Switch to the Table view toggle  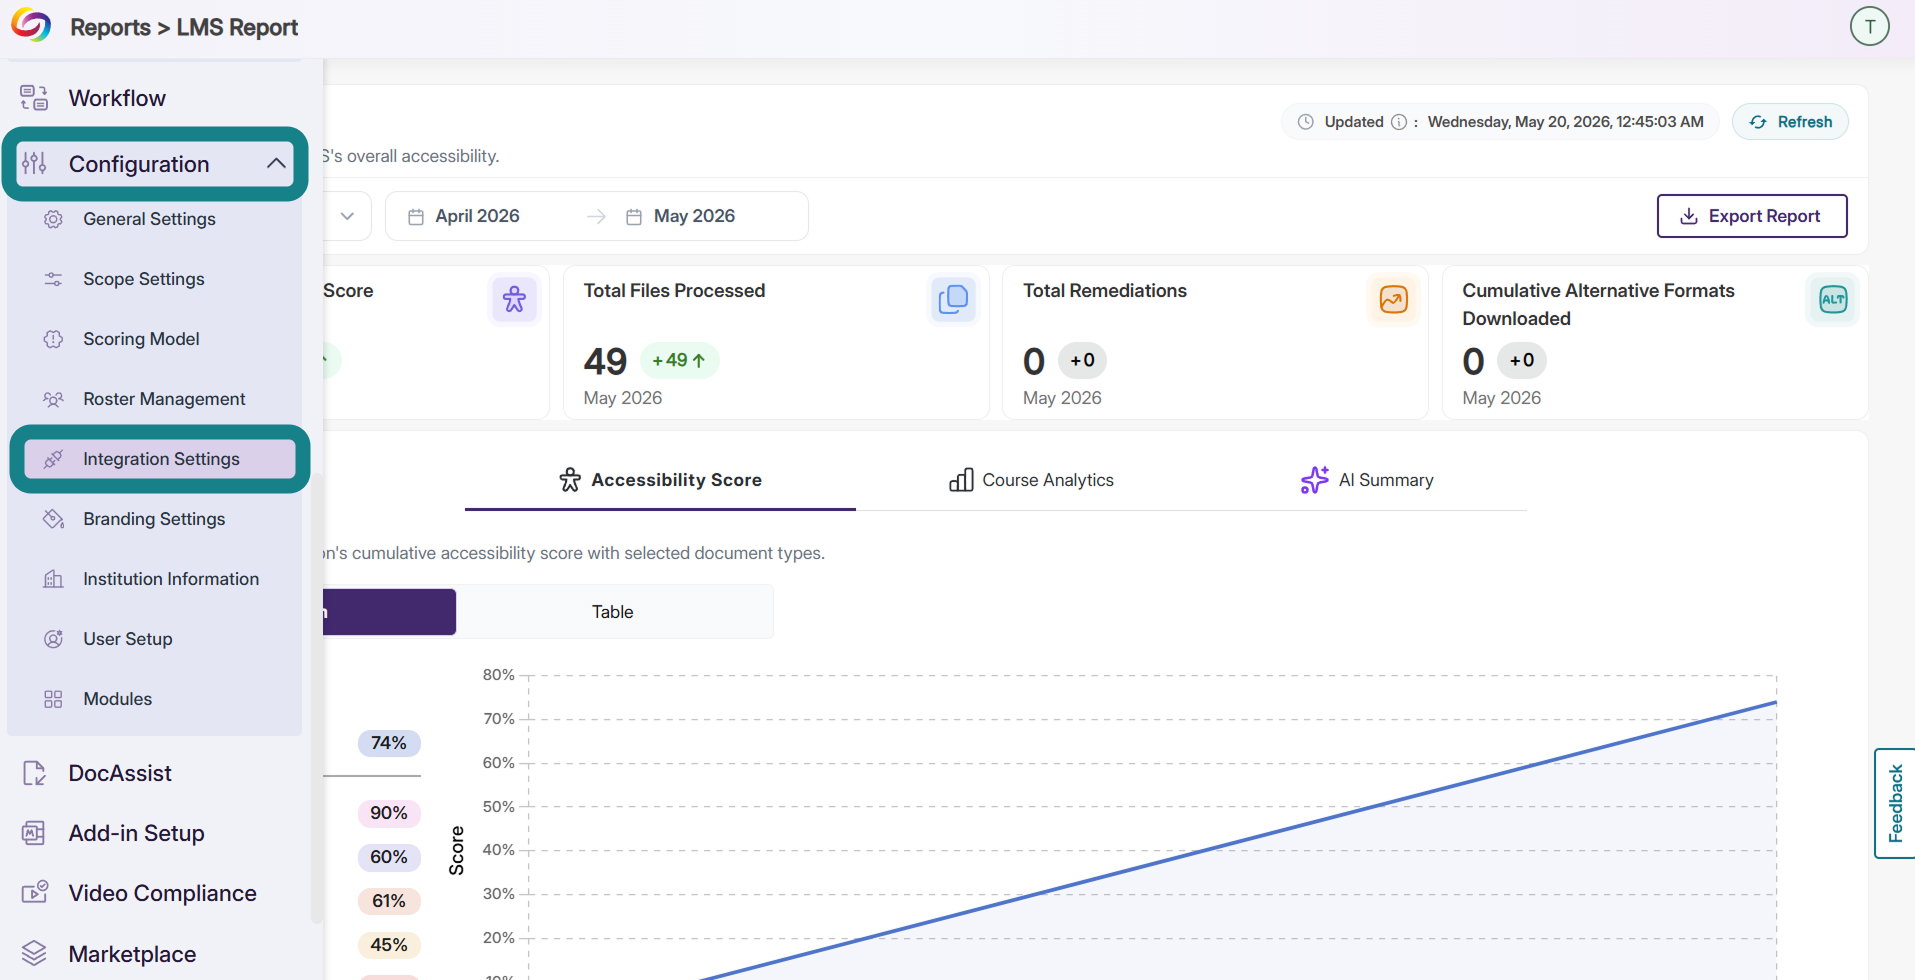[613, 612]
